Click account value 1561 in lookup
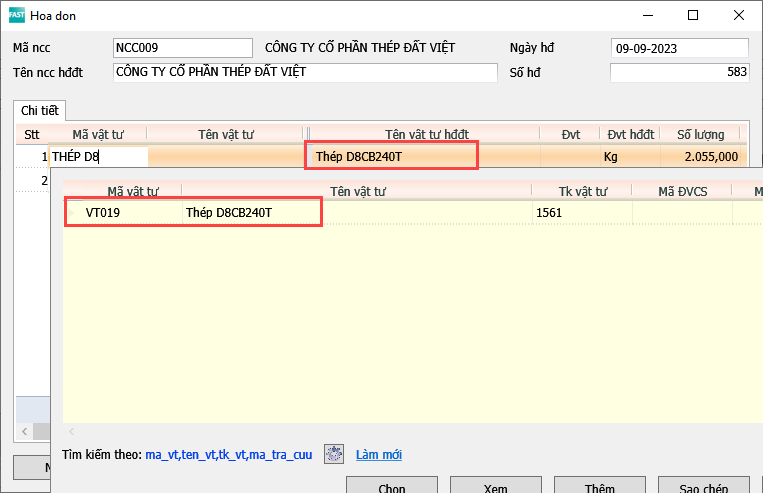The width and height of the screenshot is (763, 493). pos(549,213)
